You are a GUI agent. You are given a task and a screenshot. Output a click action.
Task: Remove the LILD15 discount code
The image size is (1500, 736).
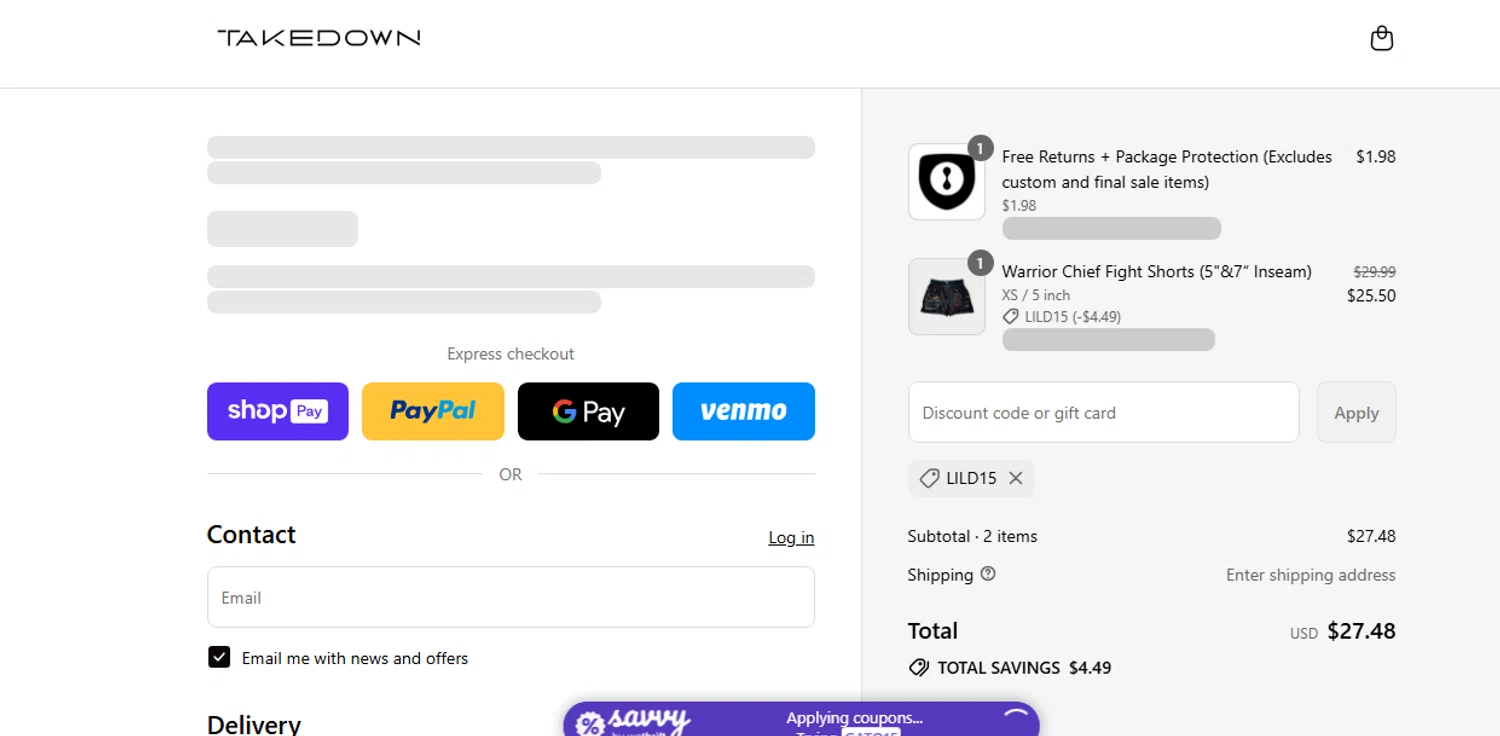click(1016, 478)
